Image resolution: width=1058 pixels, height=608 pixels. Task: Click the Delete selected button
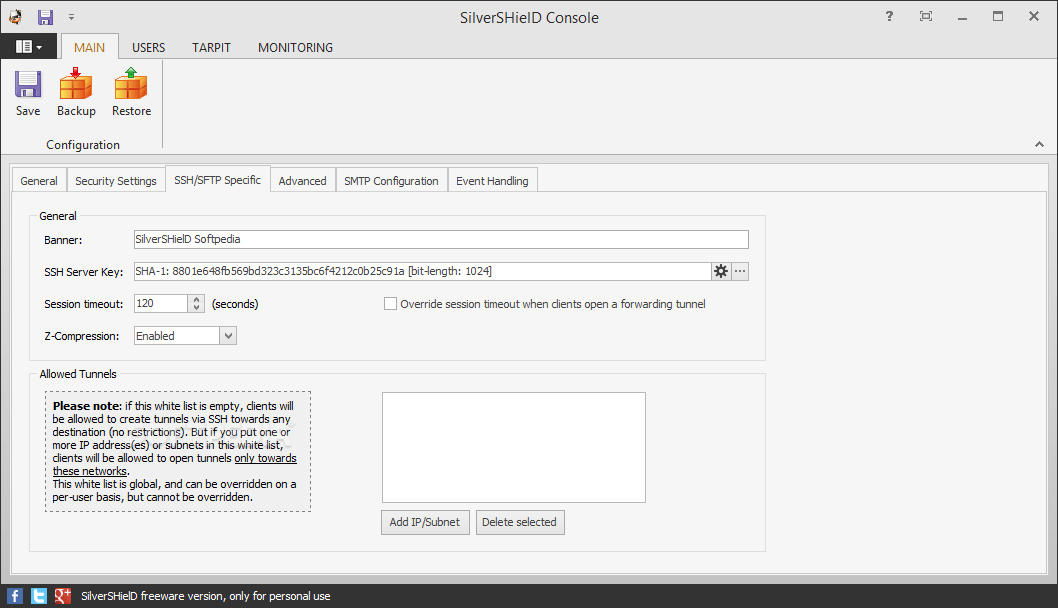tap(520, 522)
